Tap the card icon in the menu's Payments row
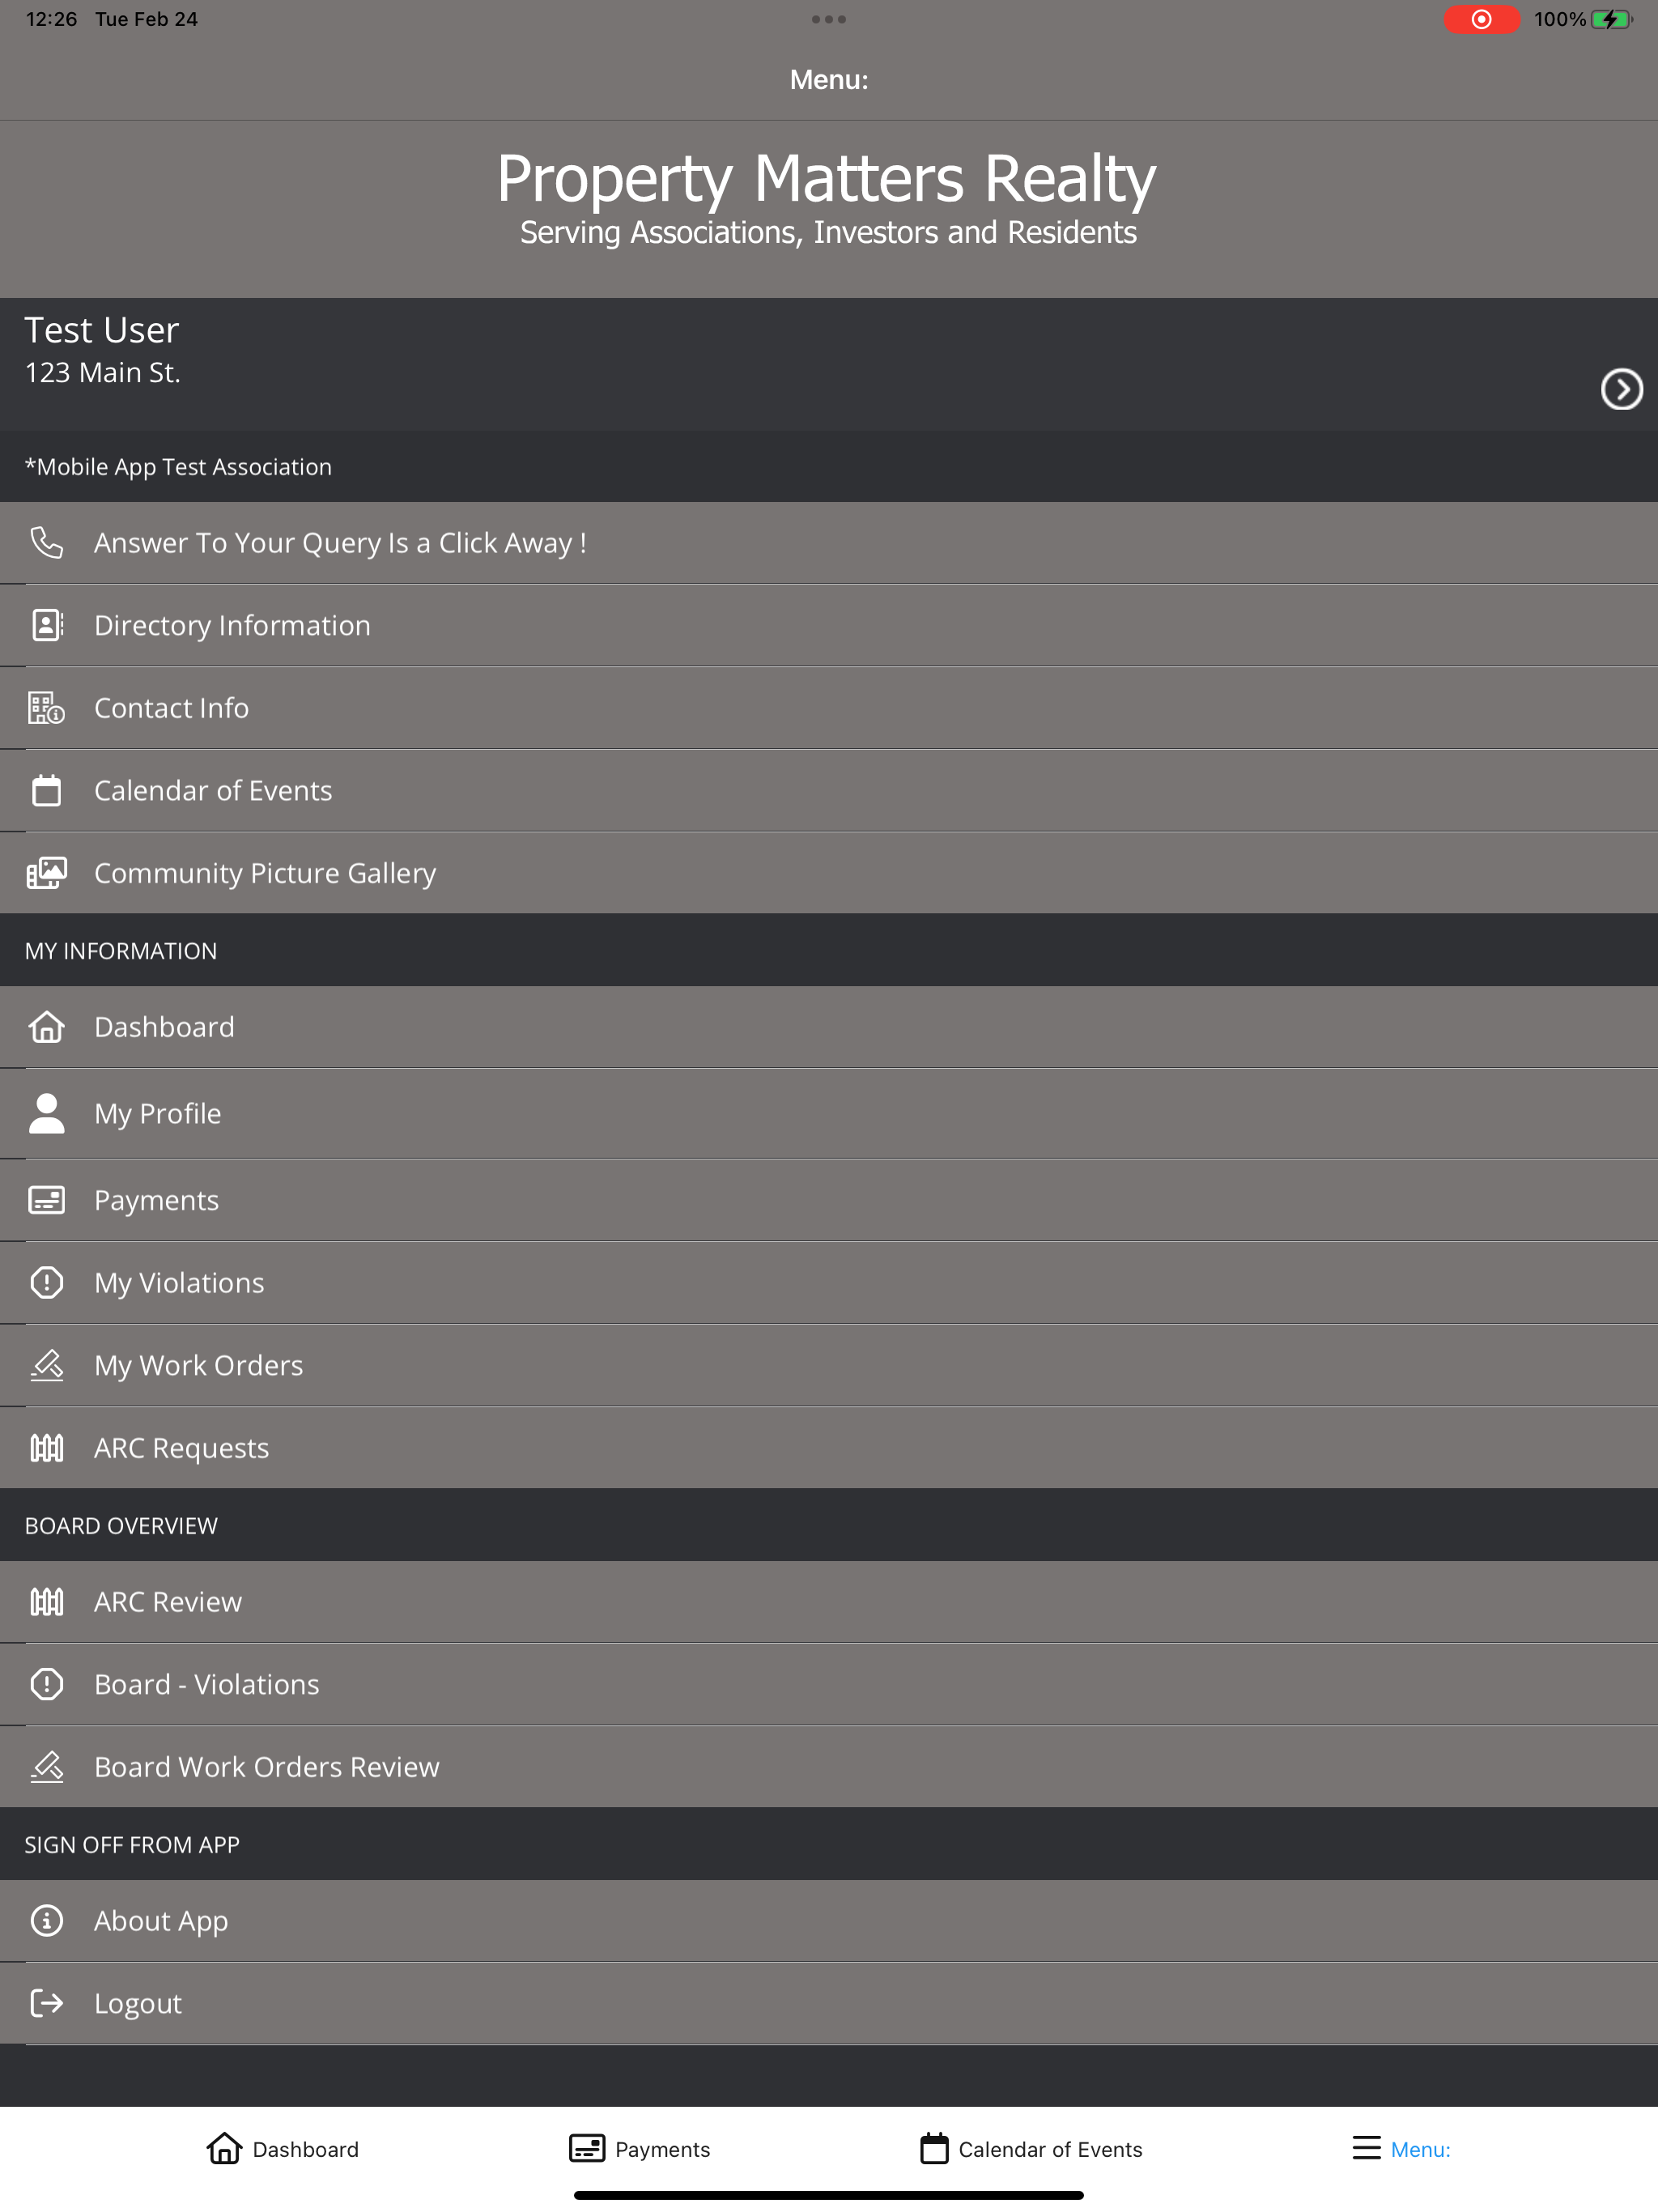Viewport: 1658px width, 2212px height. click(x=46, y=1200)
